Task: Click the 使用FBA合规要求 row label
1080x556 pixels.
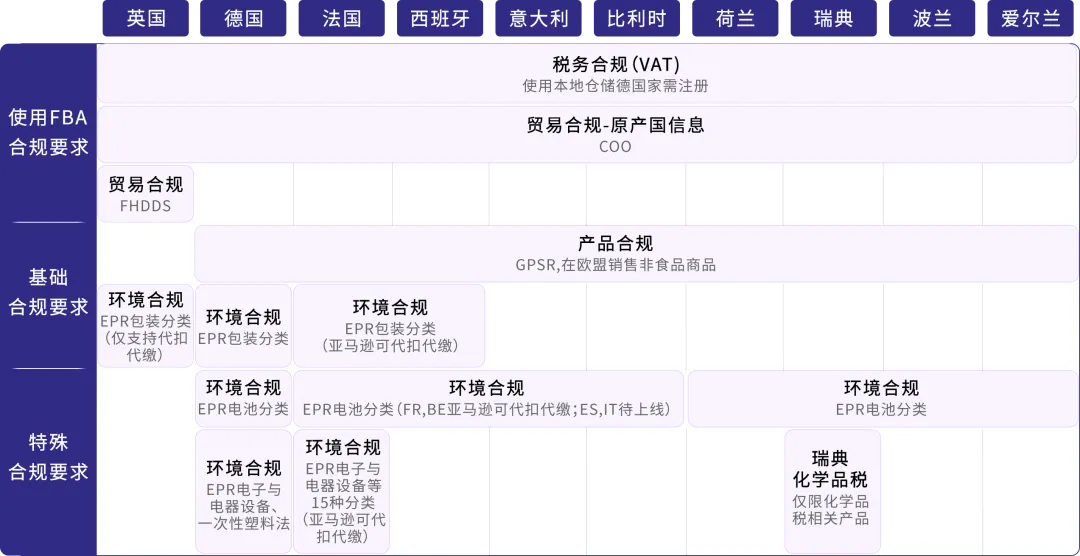Action: pos(48,133)
